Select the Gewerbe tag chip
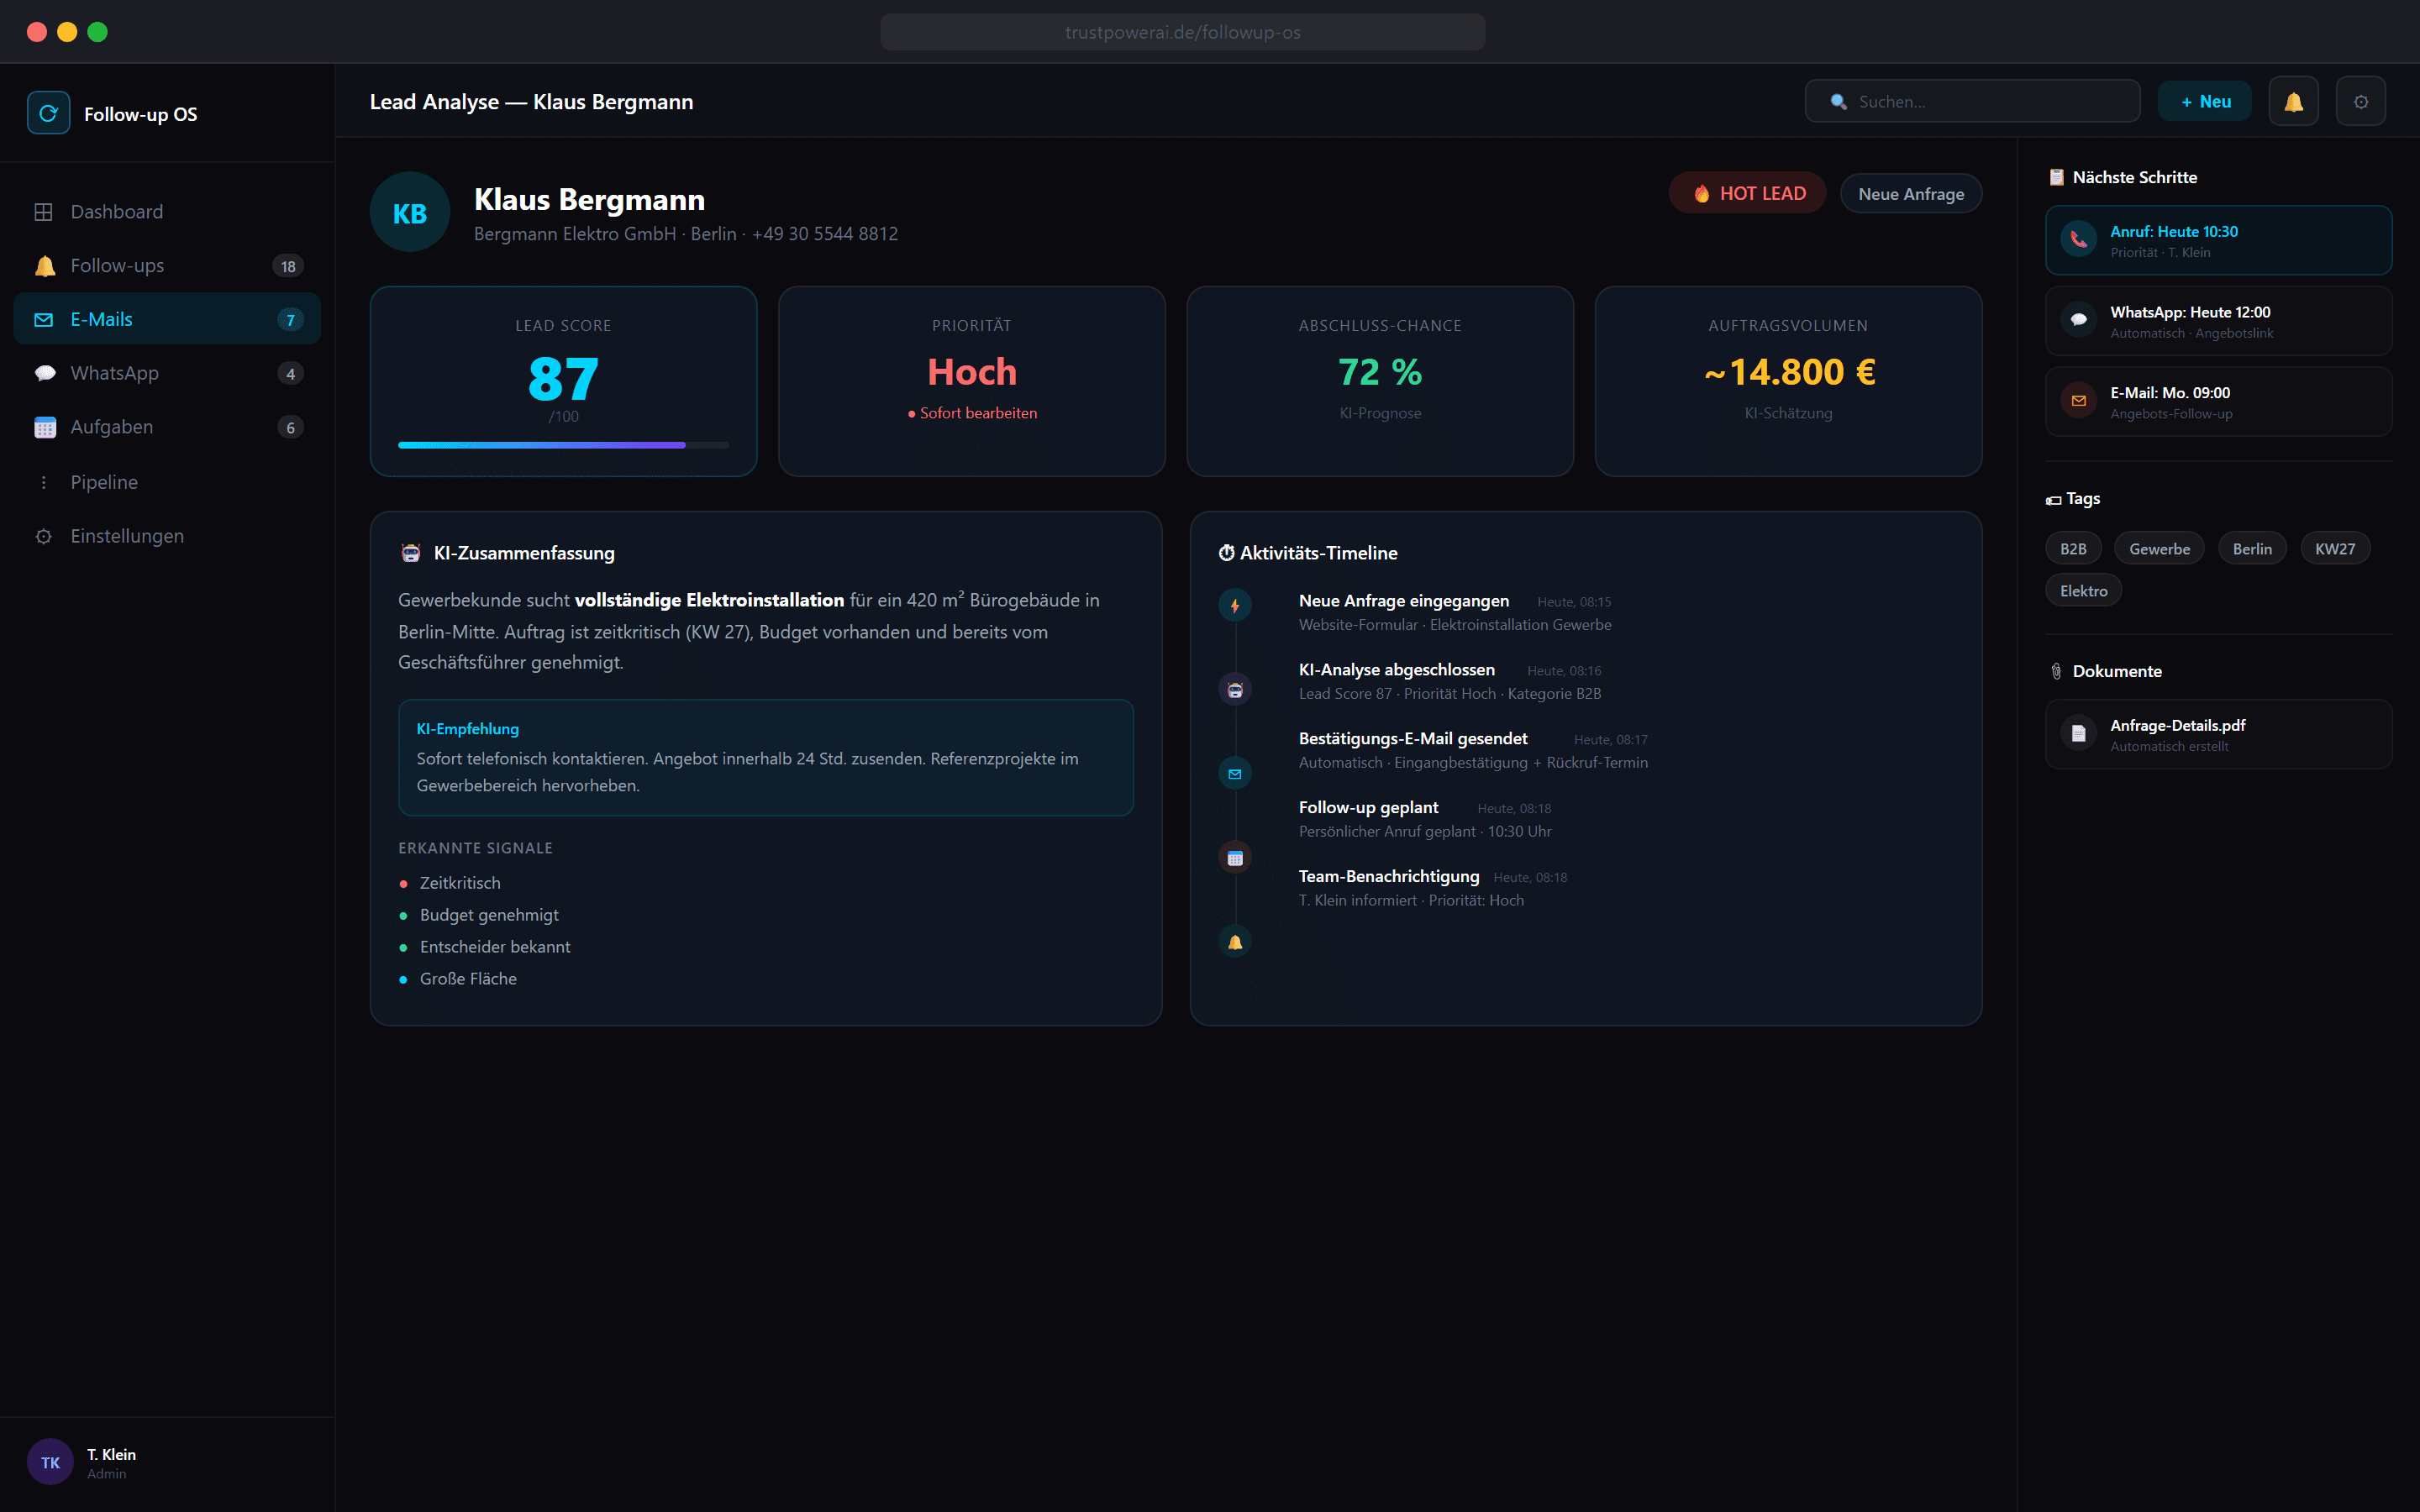The height and width of the screenshot is (1512, 2420). [2159, 548]
